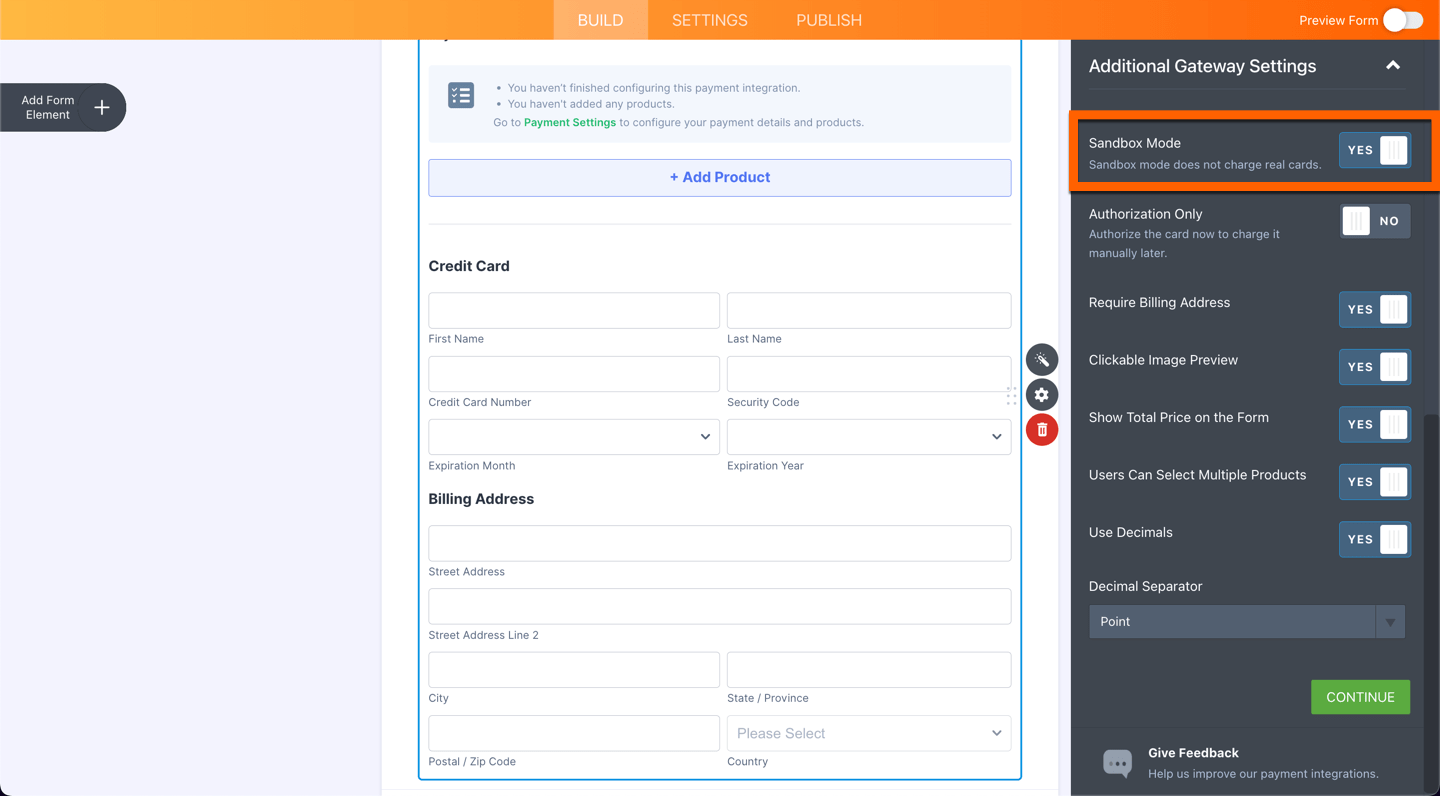The height and width of the screenshot is (796, 1440).
Task: Enable the Authorization Only toggle
Action: tap(1375, 221)
